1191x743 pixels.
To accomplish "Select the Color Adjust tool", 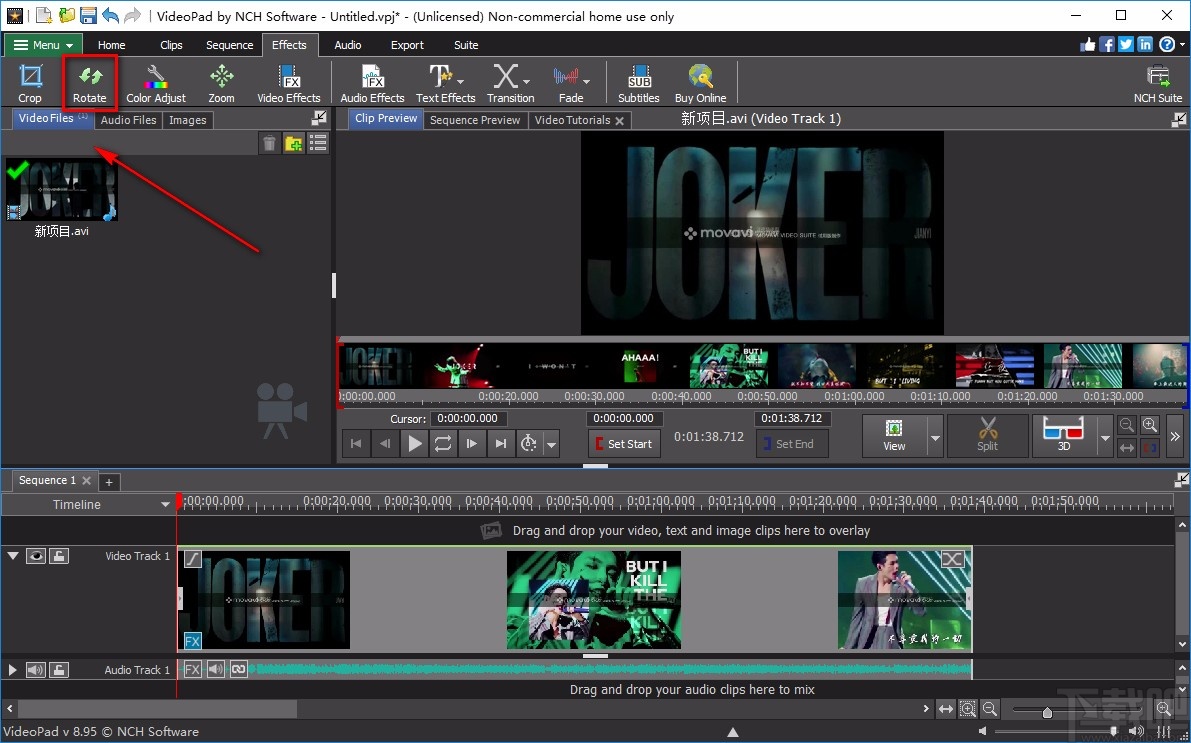I will click(156, 82).
